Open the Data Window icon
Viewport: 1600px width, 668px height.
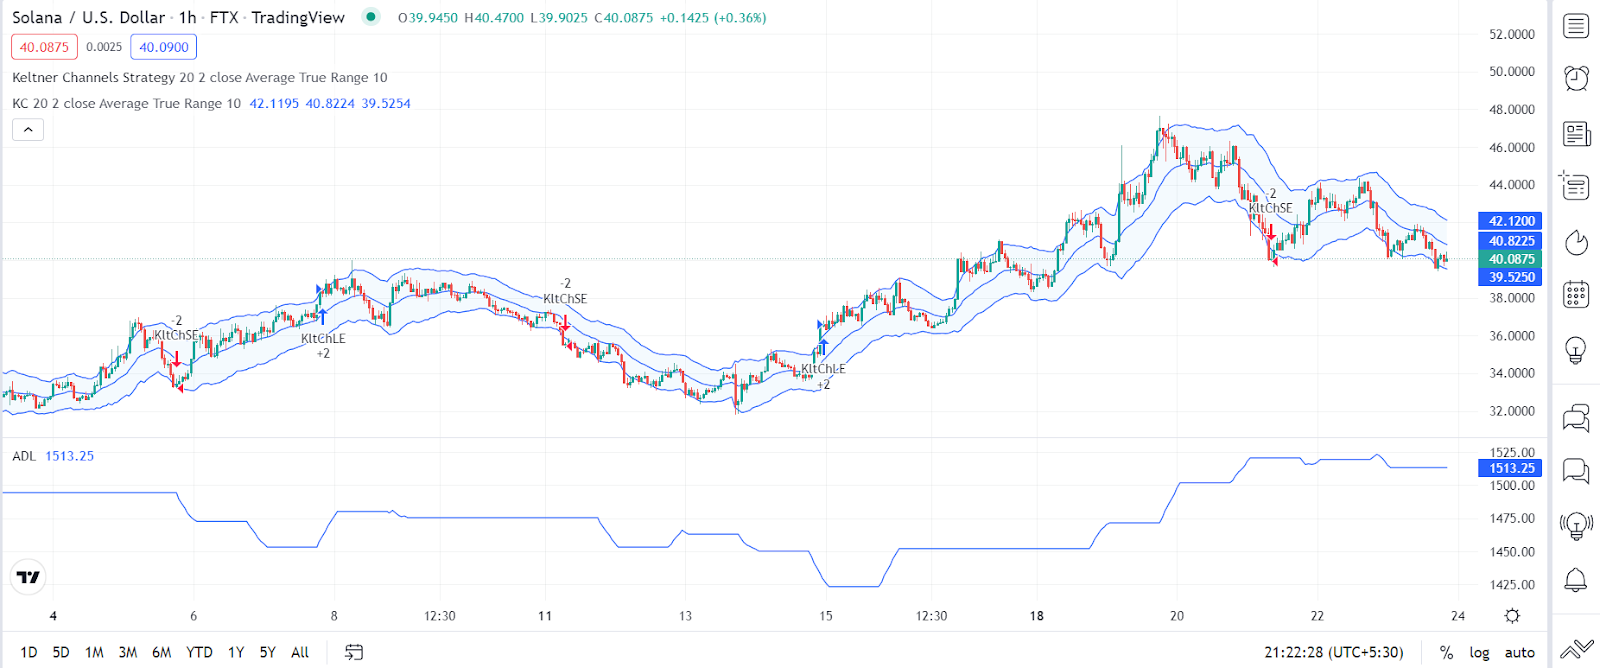click(x=1576, y=186)
